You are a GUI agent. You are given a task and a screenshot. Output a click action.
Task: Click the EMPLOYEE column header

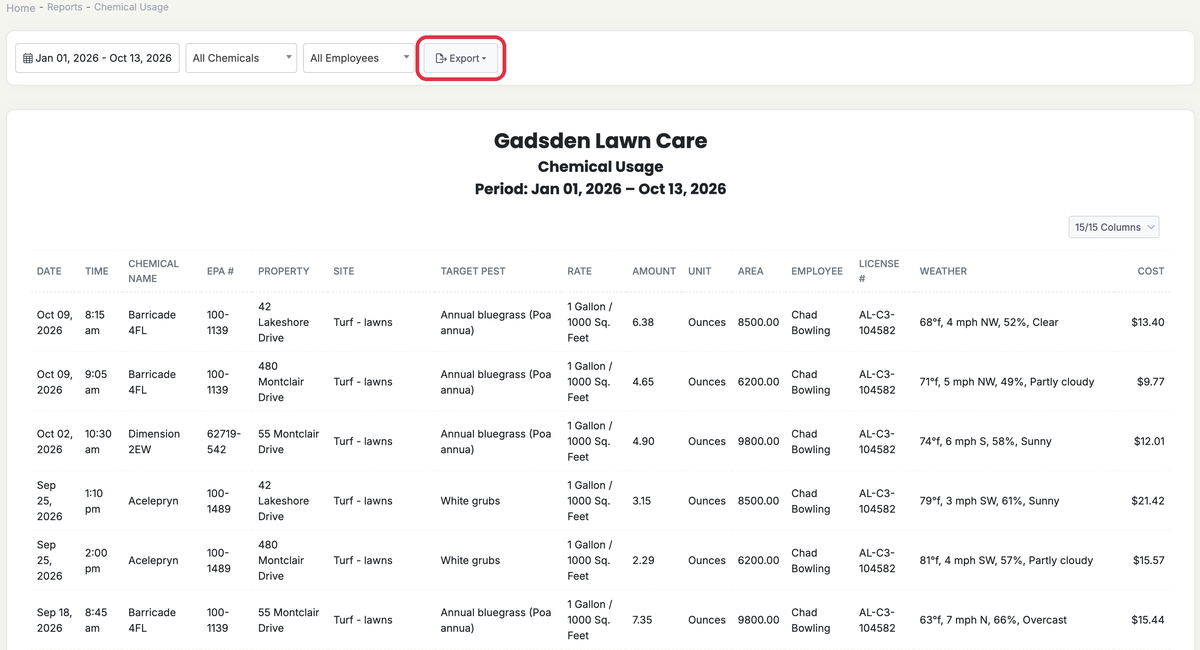(817, 271)
